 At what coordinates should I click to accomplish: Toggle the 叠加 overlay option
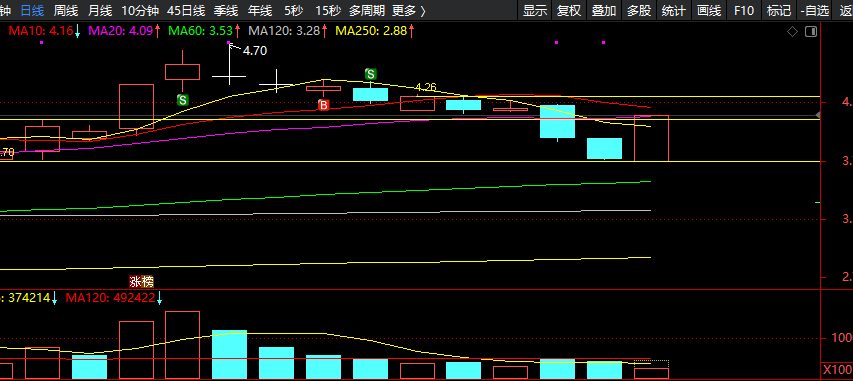604,10
